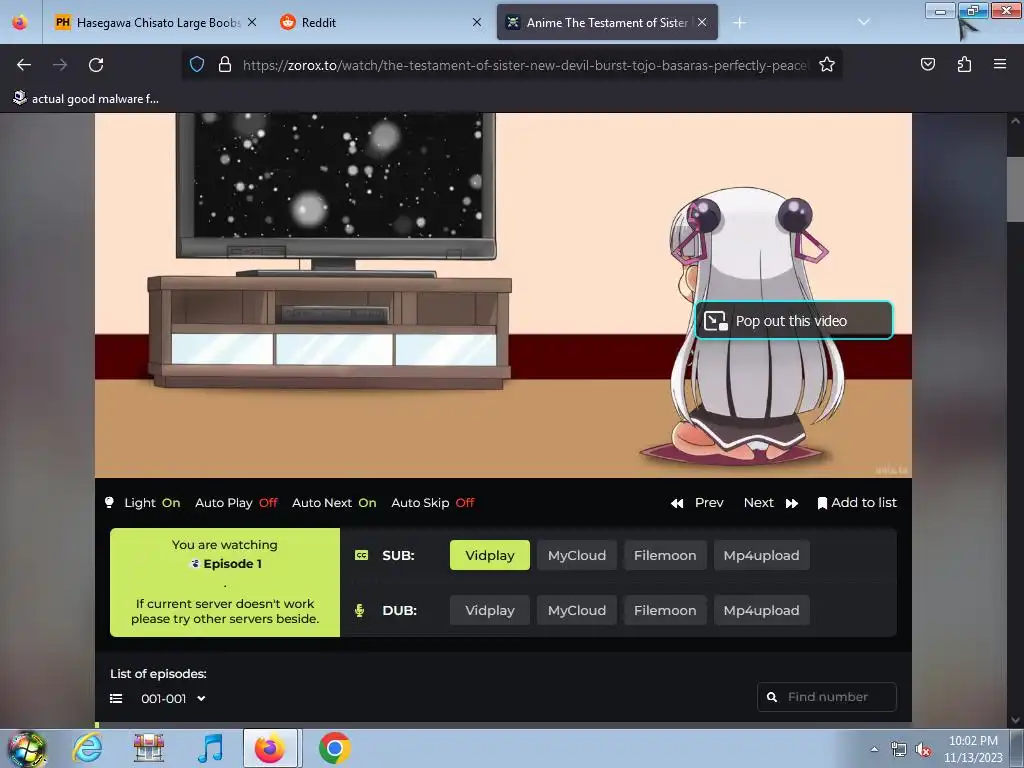
Task: Click the muted volume tray icon
Action: (x=923, y=750)
